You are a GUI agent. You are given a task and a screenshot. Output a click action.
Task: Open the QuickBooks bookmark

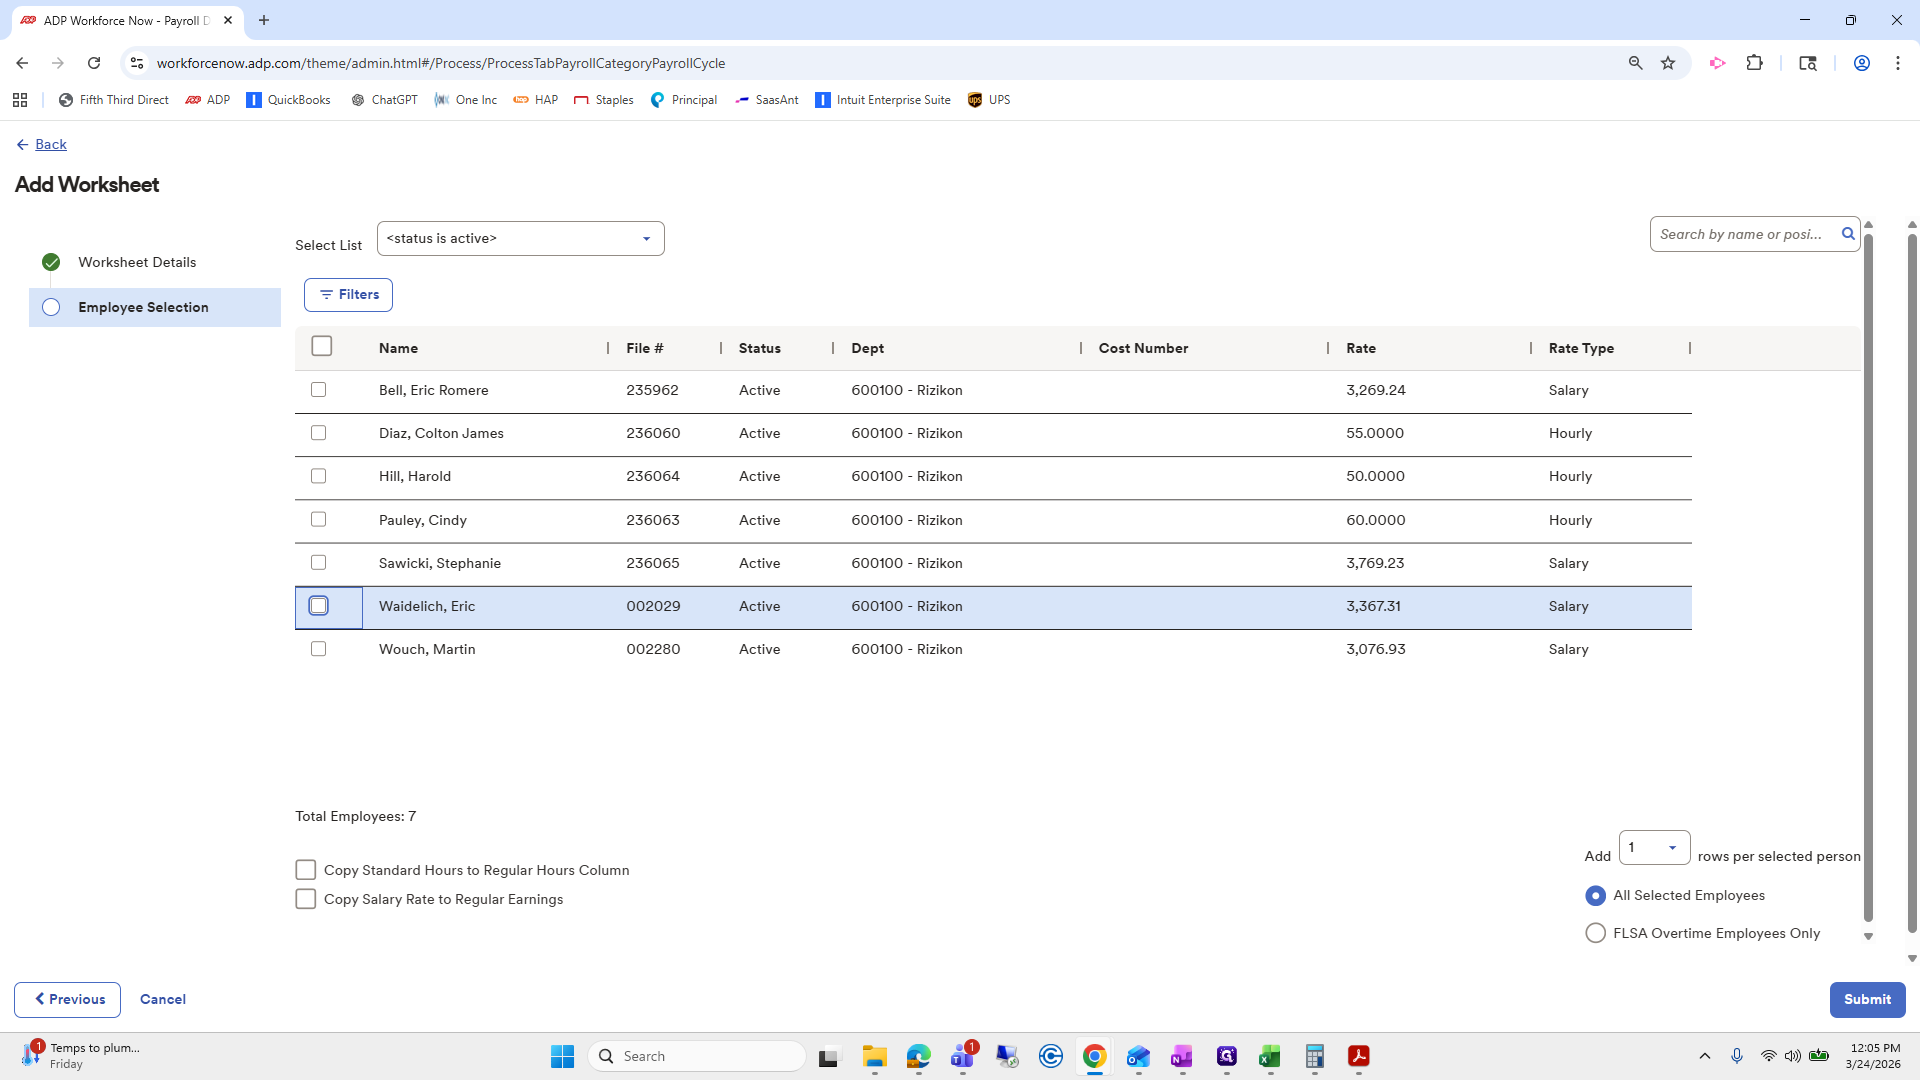pyautogui.click(x=288, y=100)
